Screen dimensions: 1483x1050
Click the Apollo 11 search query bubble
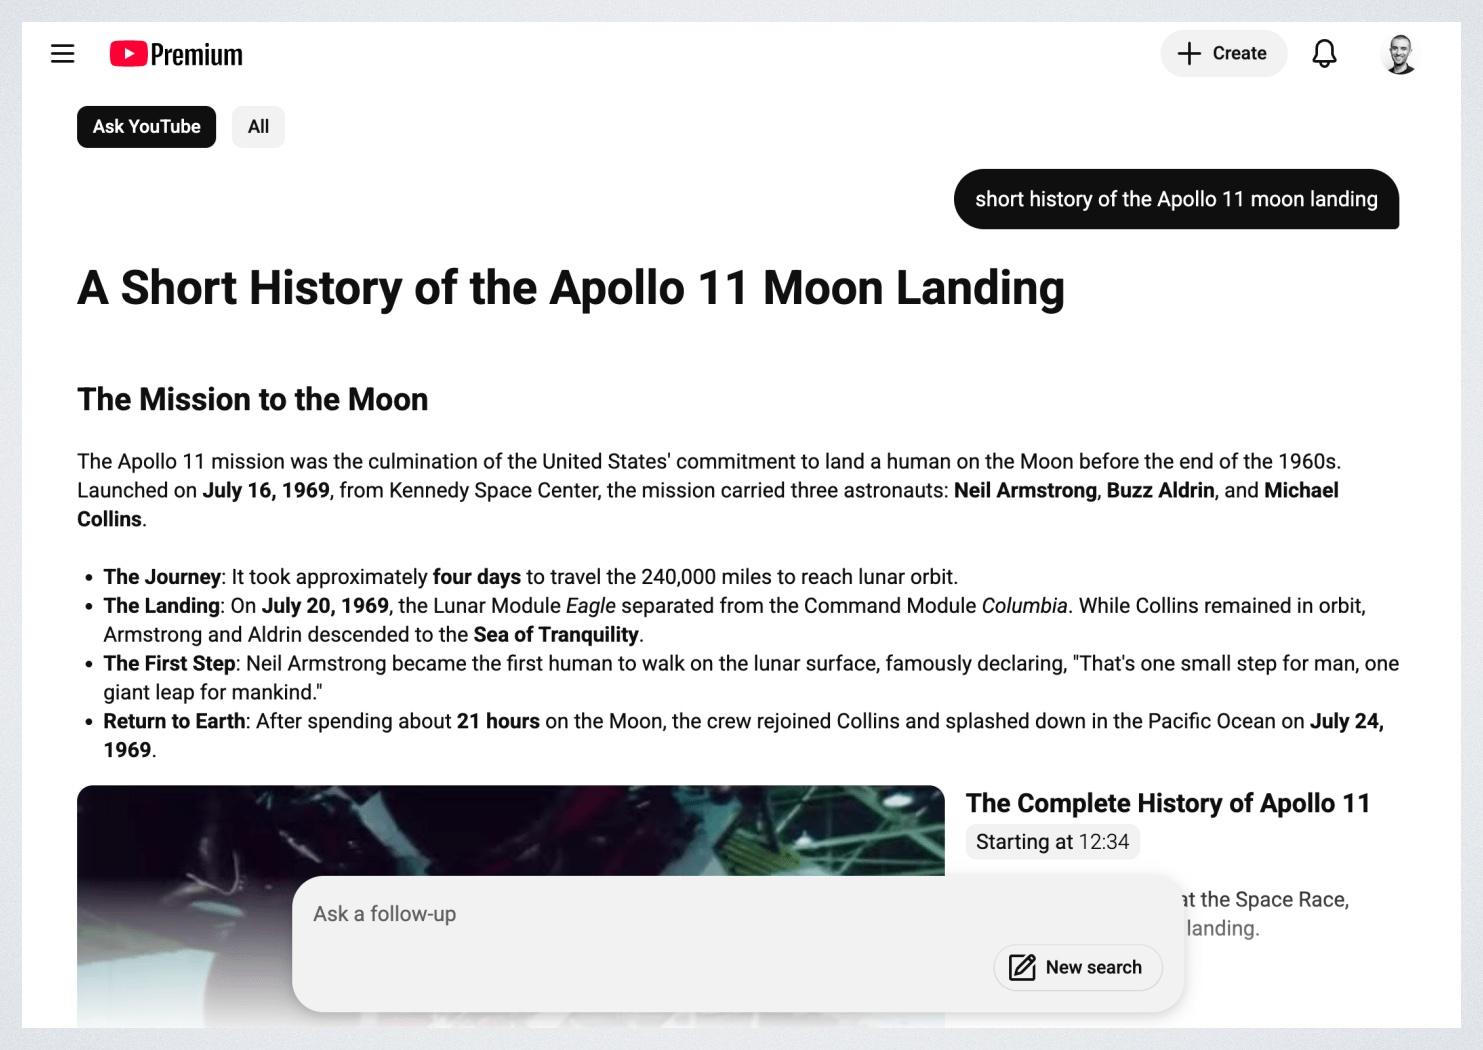point(1176,199)
